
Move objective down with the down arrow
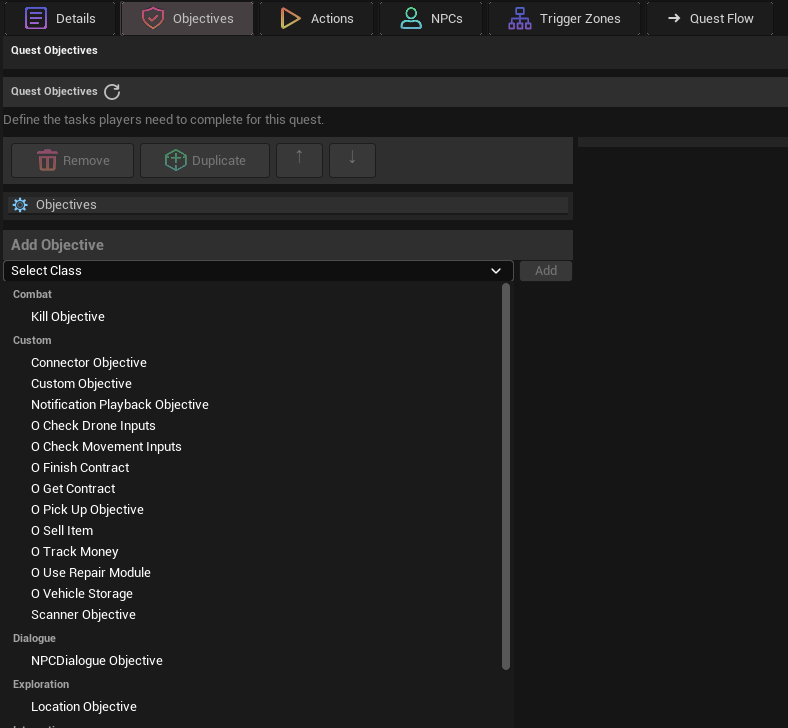pyautogui.click(x=352, y=161)
